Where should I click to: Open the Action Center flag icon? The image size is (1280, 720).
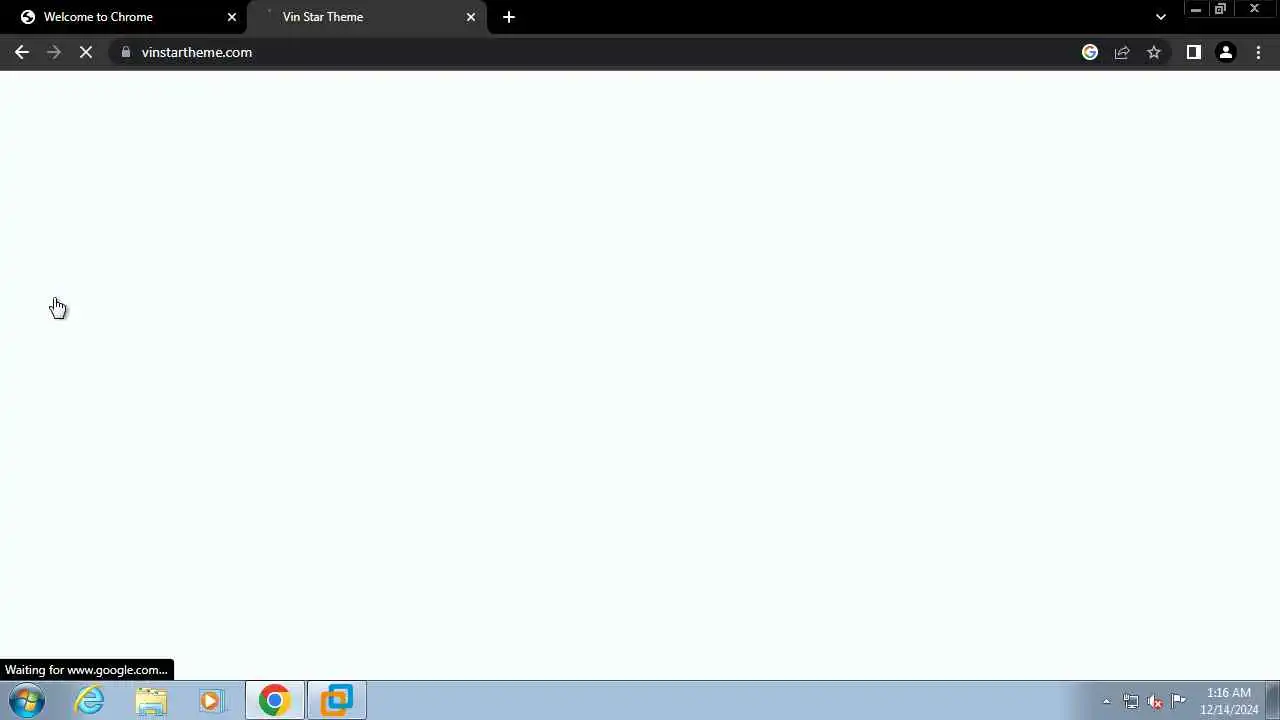pyautogui.click(x=1179, y=701)
